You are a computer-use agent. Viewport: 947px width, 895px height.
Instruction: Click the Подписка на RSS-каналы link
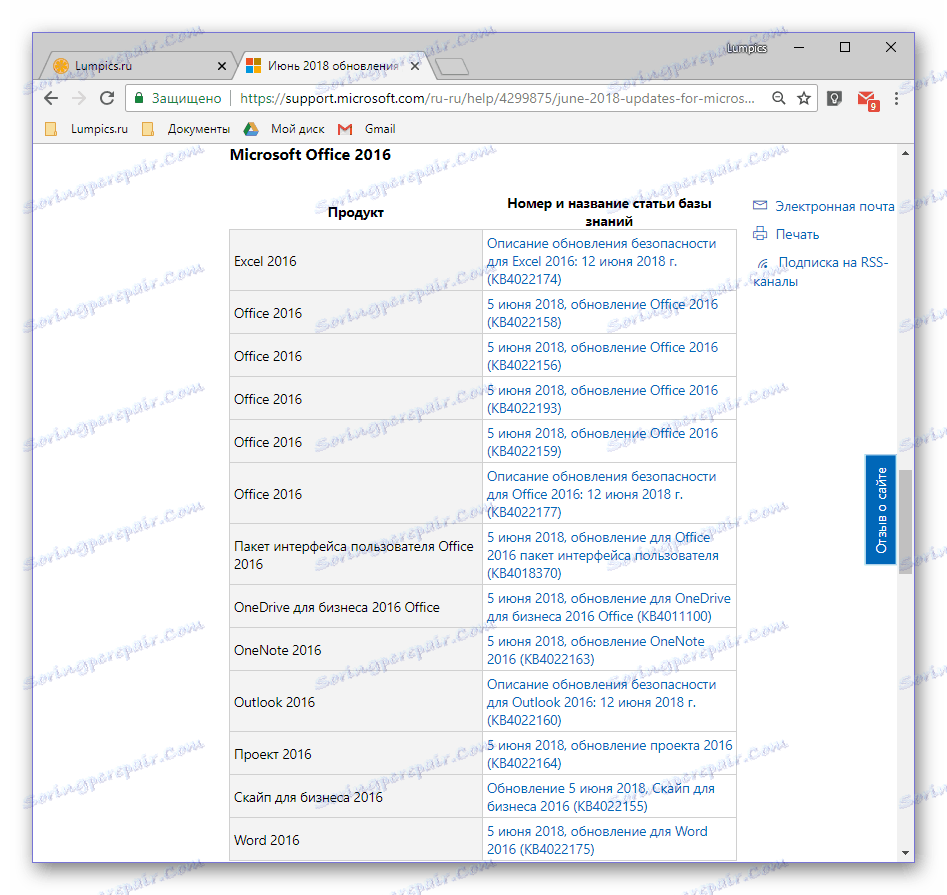pyautogui.click(x=821, y=272)
